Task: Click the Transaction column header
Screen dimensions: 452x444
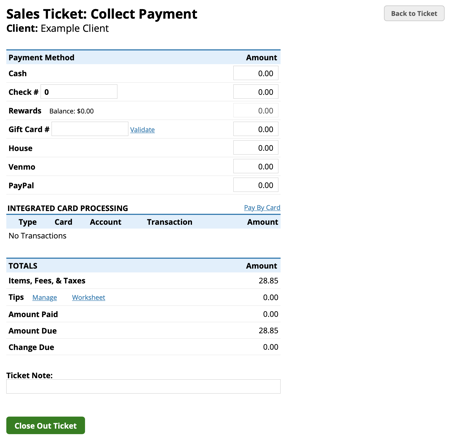Action: click(170, 222)
